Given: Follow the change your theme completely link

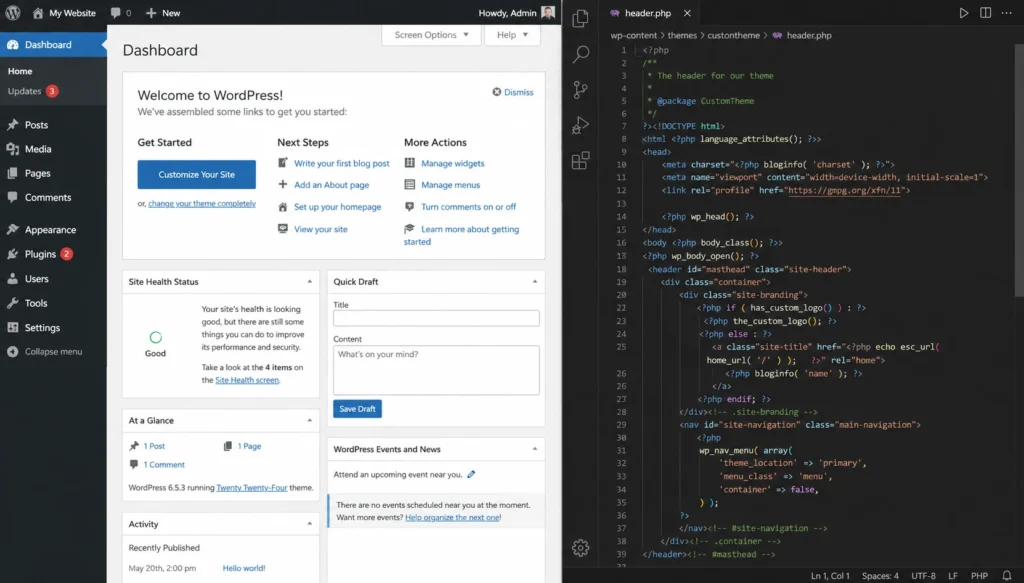Looking at the screenshot, I should 202,204.
